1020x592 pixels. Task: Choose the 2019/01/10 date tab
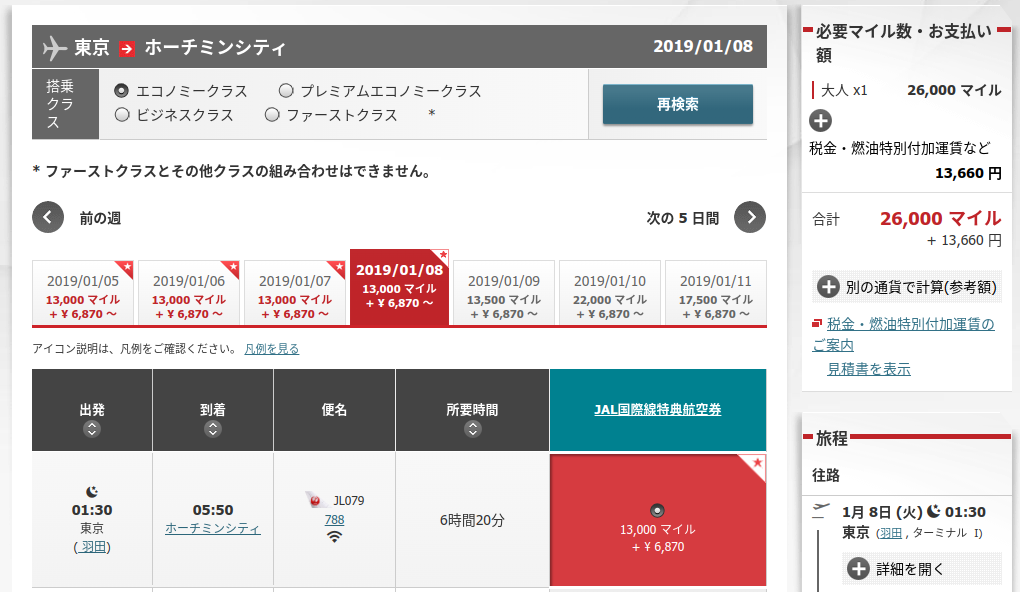[x=610, y=292]
